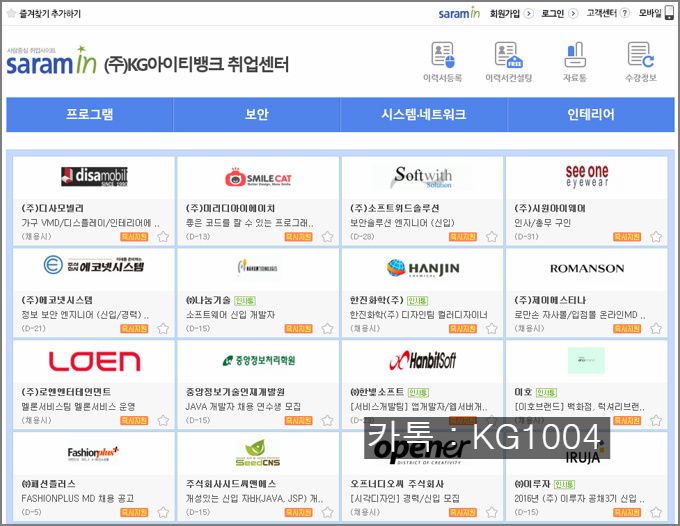Open the 고객센터 customer center link
680x526 pixels.
click(x=608, y=13)
